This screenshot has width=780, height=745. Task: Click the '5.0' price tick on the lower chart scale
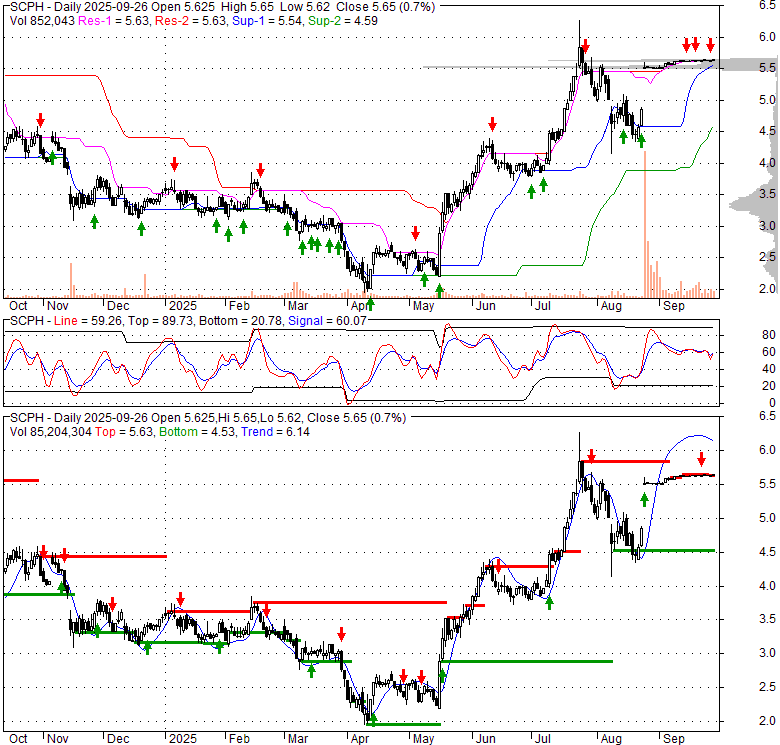click(x=767, y=518)
